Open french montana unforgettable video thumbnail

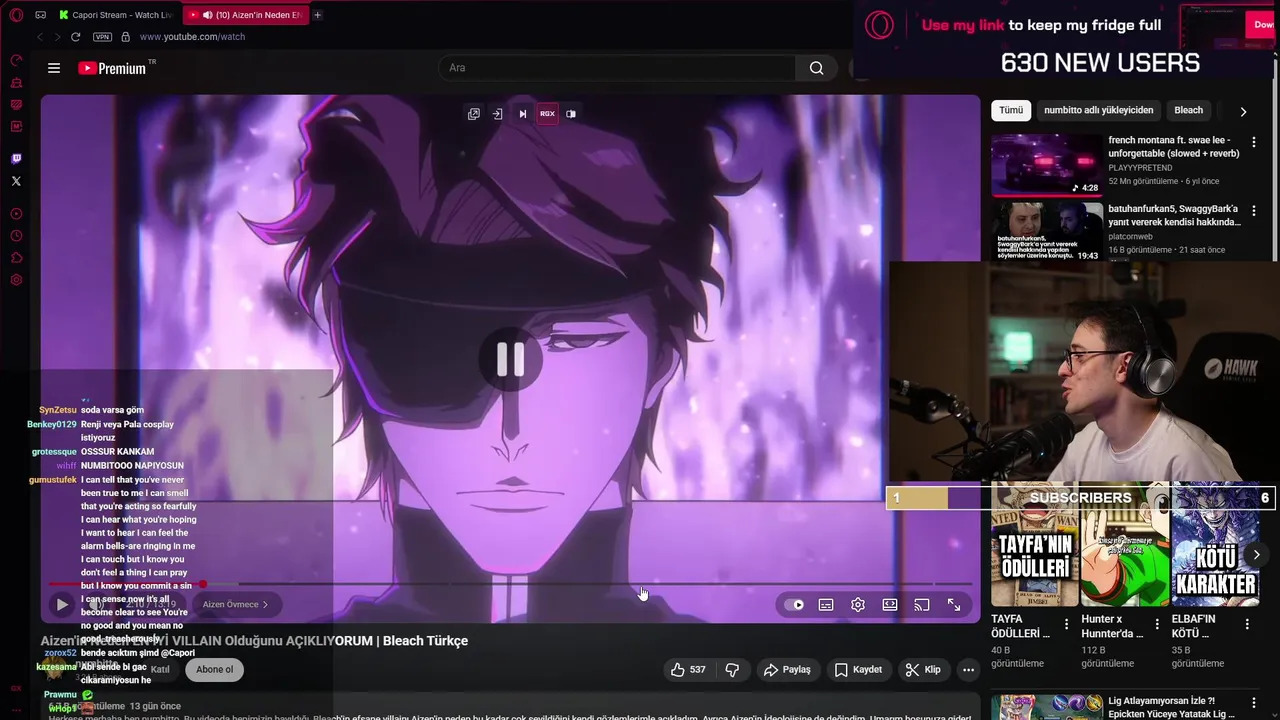(1047, 165)
